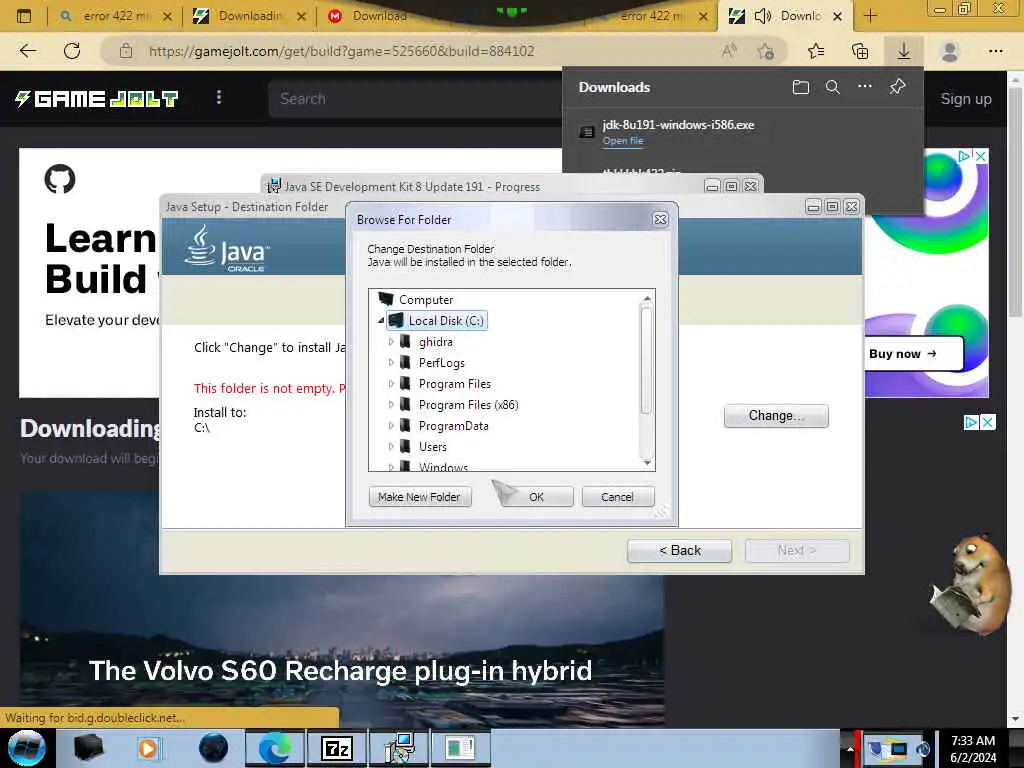1024x768 pixels.
Task: Click Make New Folder button
Action: [x=419, y=497]
